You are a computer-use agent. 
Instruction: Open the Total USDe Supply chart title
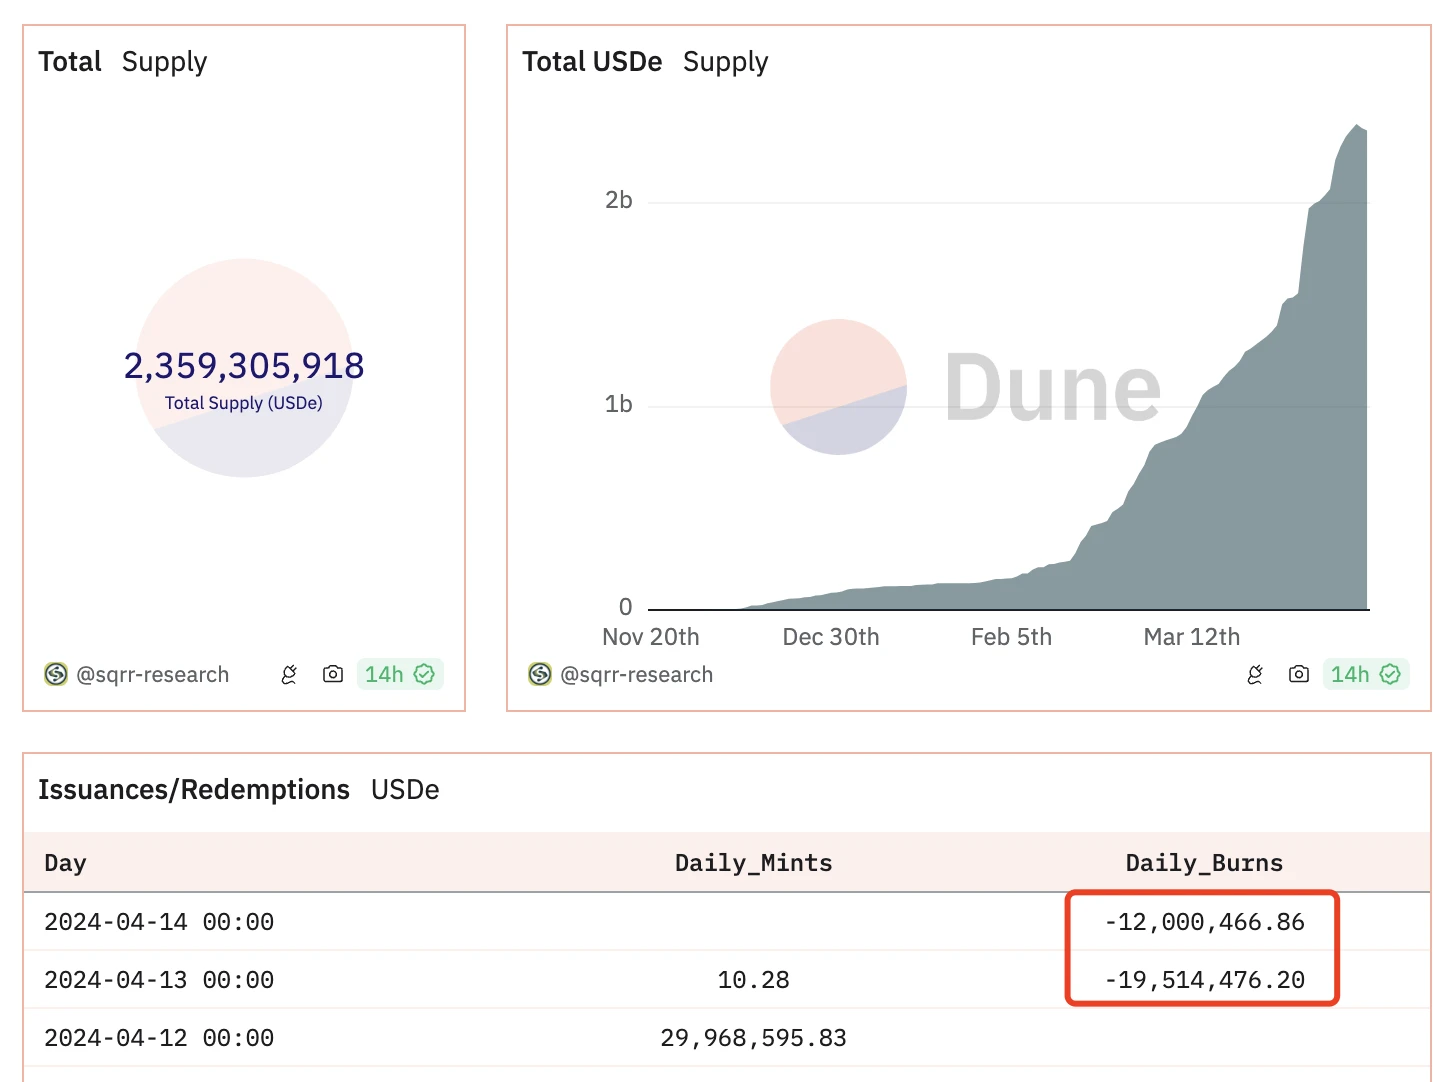[x=645, y=62]
